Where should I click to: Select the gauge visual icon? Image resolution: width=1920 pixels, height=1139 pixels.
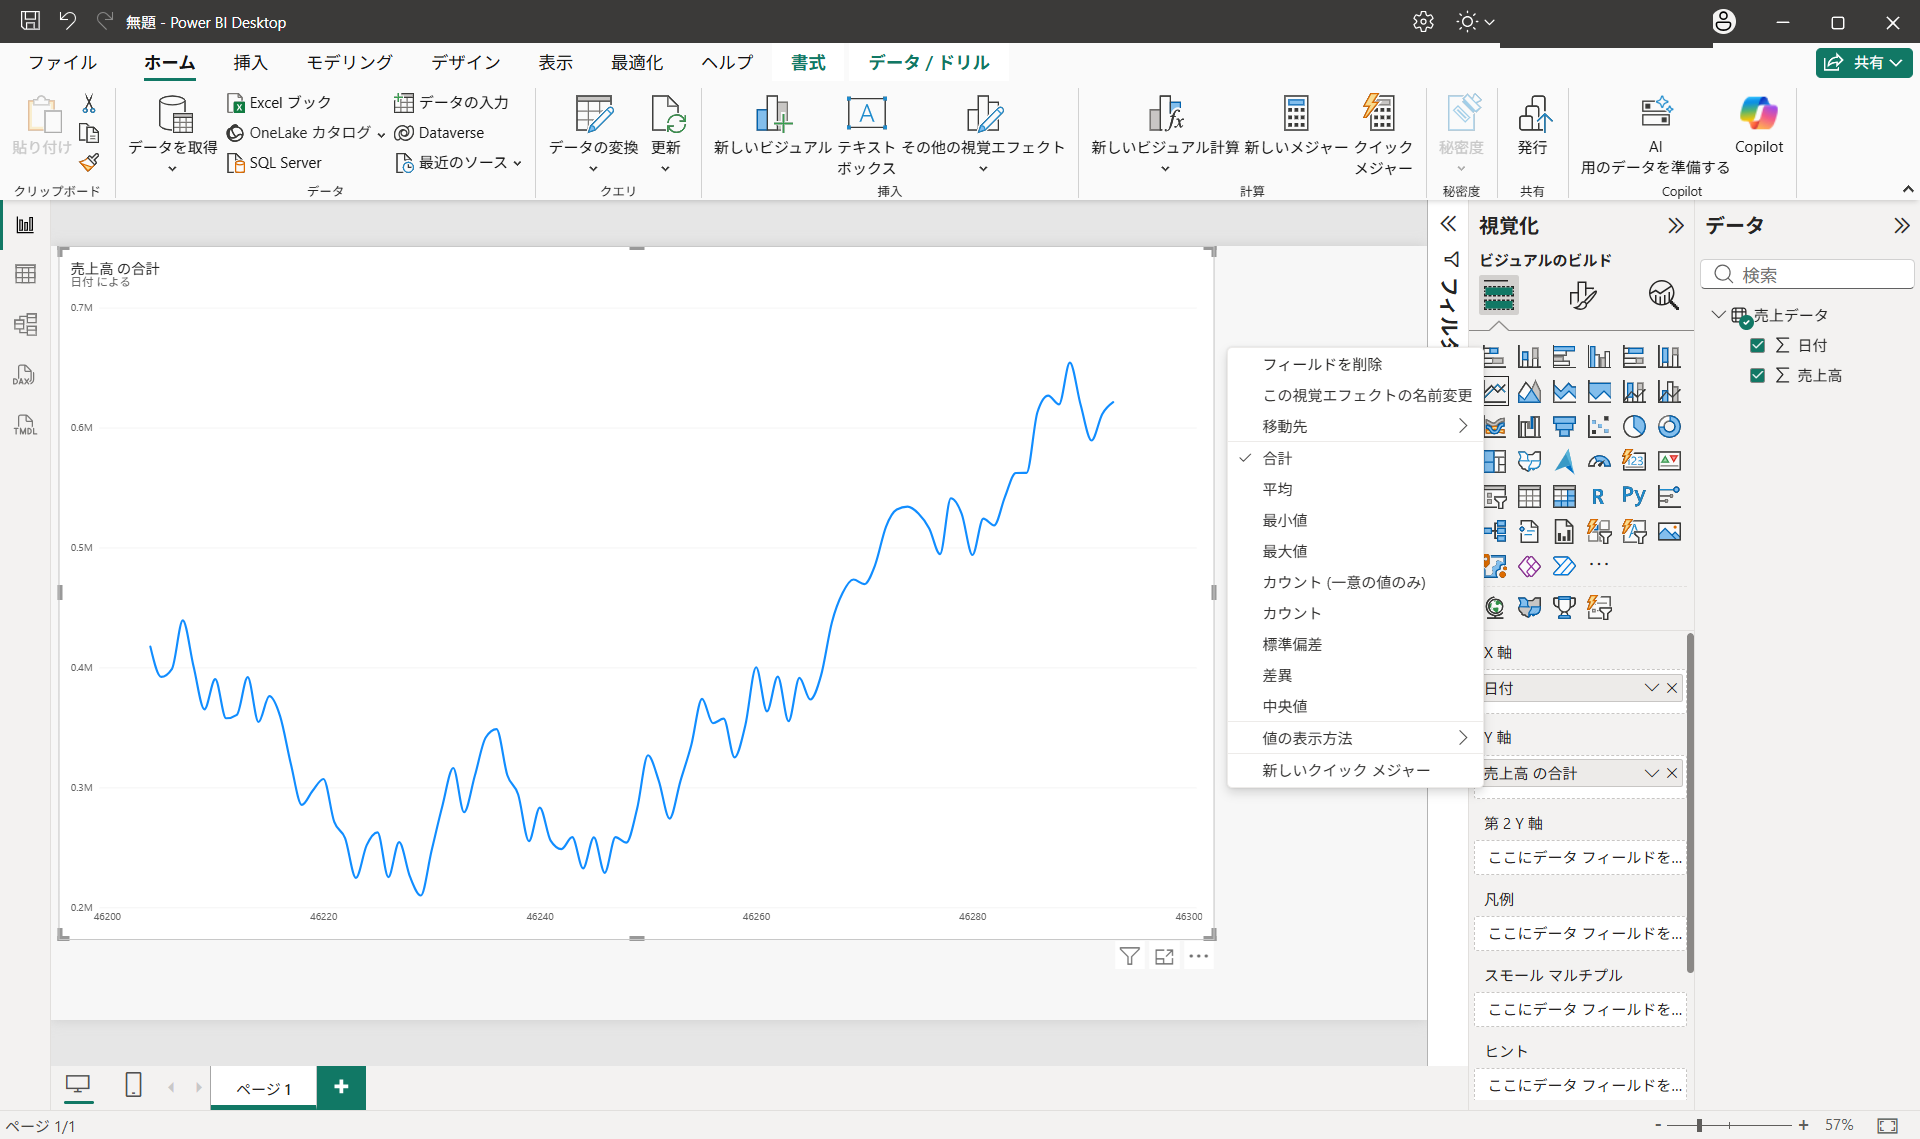point(1599,461)
